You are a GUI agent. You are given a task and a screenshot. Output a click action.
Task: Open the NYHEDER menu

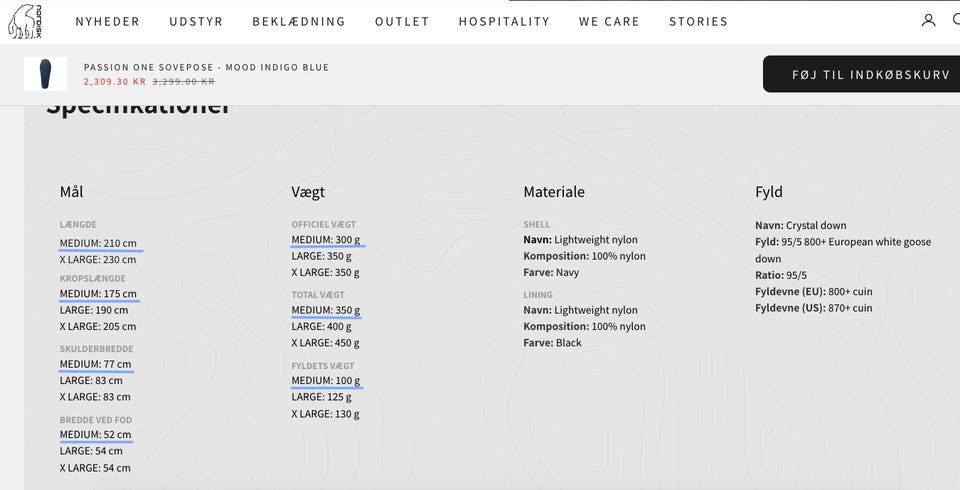(x=108, y=21)
